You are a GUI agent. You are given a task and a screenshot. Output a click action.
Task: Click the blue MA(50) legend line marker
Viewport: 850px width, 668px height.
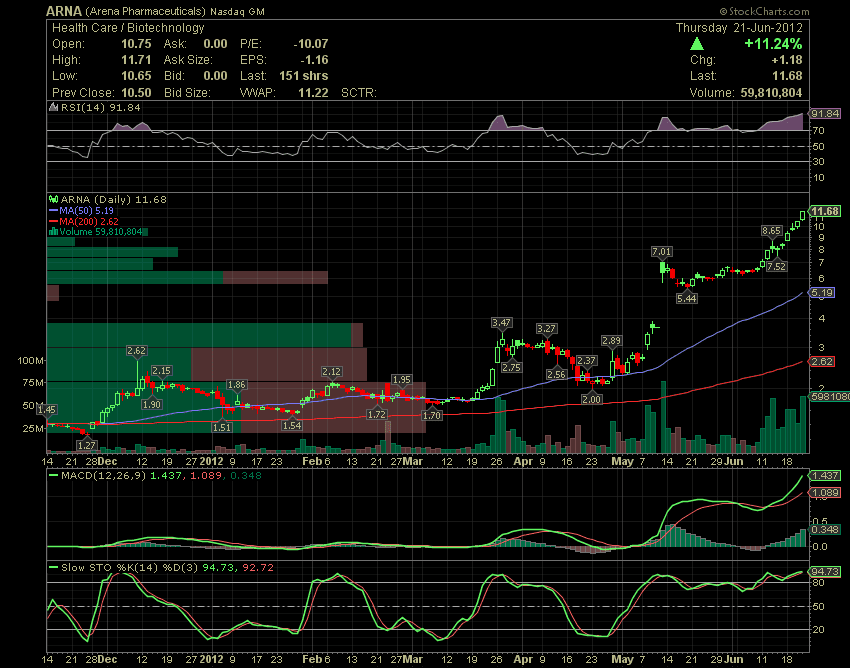[x=54, y=210]
